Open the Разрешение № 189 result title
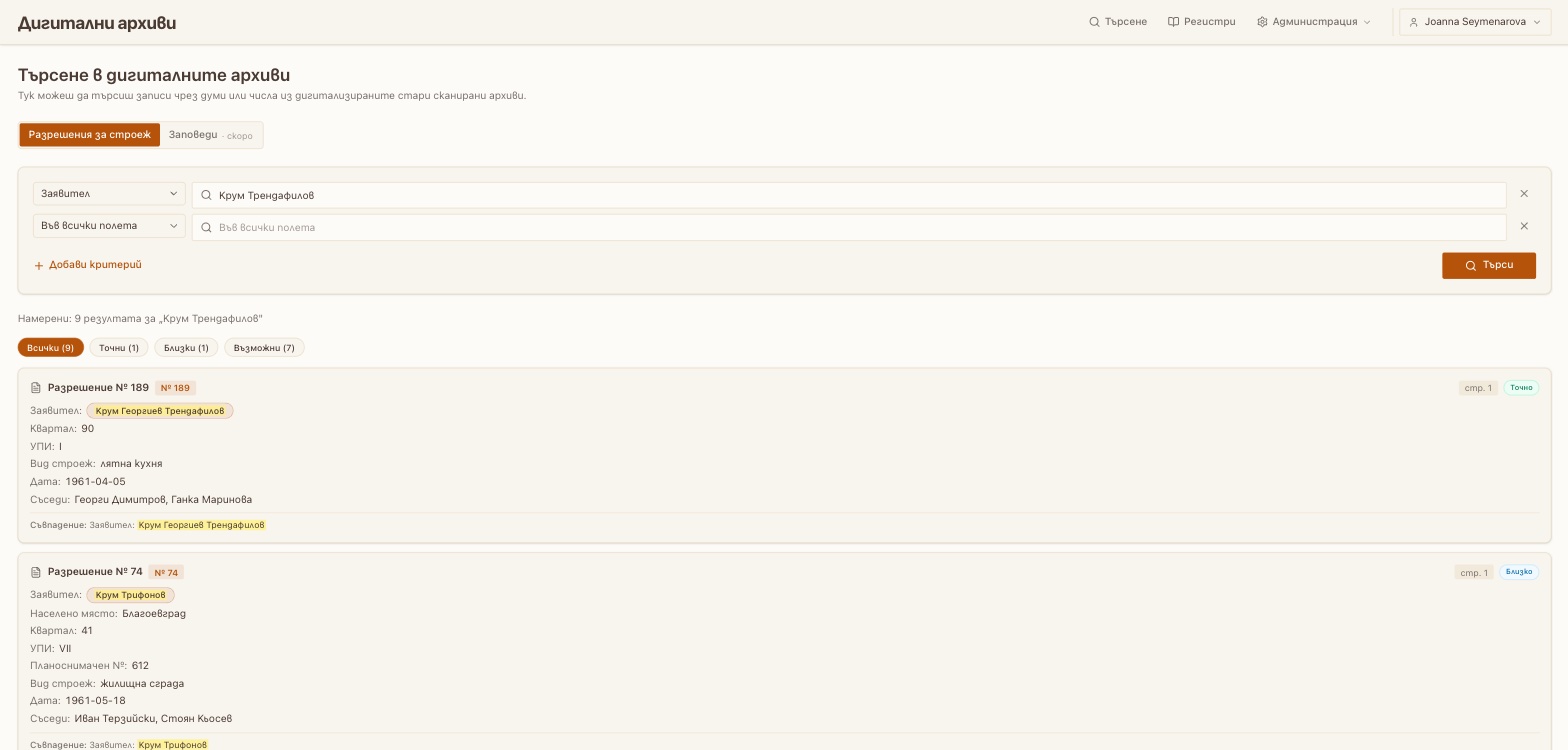This screenshot has width=1568, height=750. pyautogui.click(x=98, y=388)
